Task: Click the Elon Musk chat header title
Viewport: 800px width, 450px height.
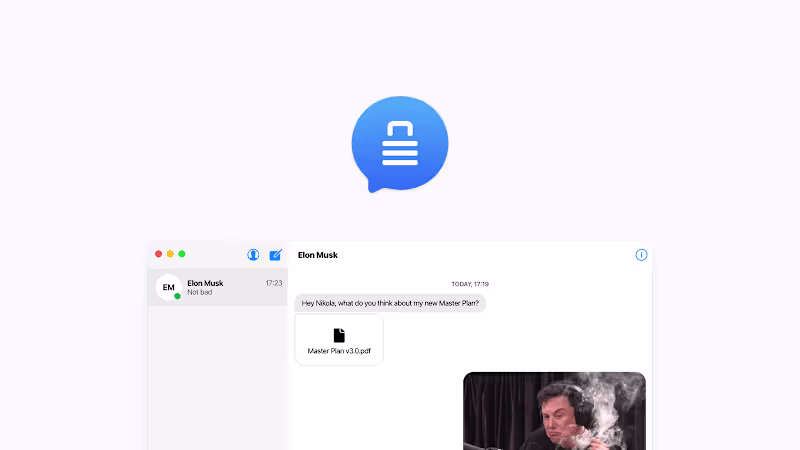Action: (x=318, y=255)
